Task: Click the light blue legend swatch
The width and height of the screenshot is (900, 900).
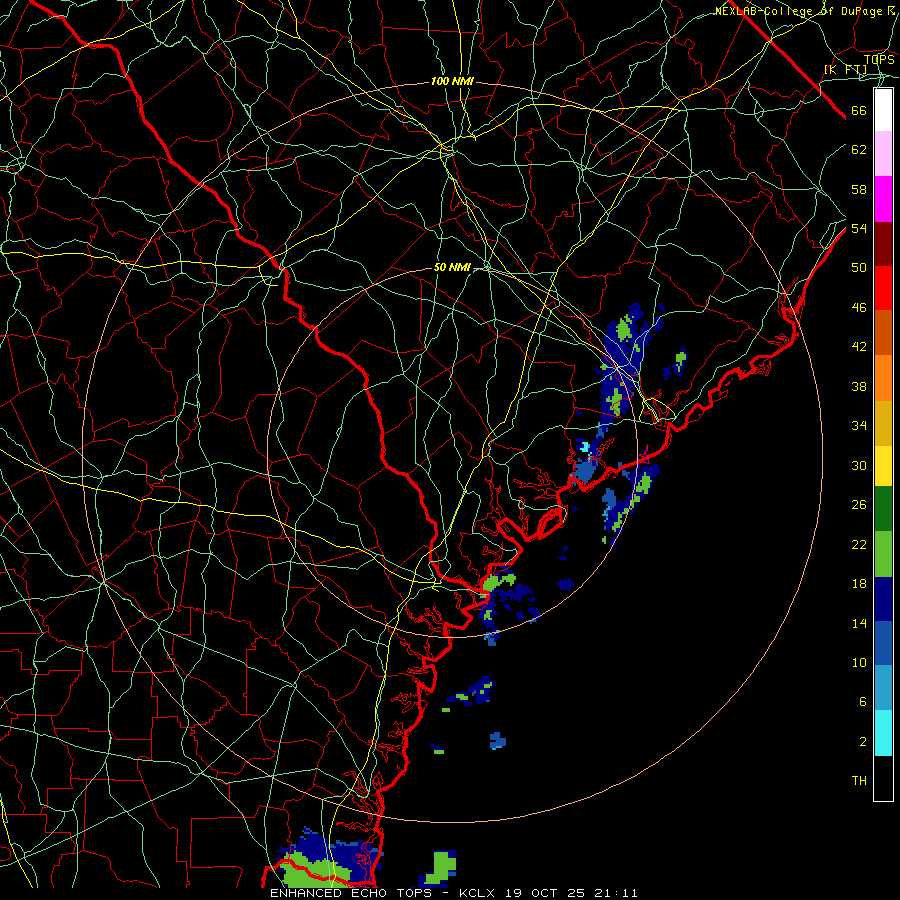Action: pos(883,688)
